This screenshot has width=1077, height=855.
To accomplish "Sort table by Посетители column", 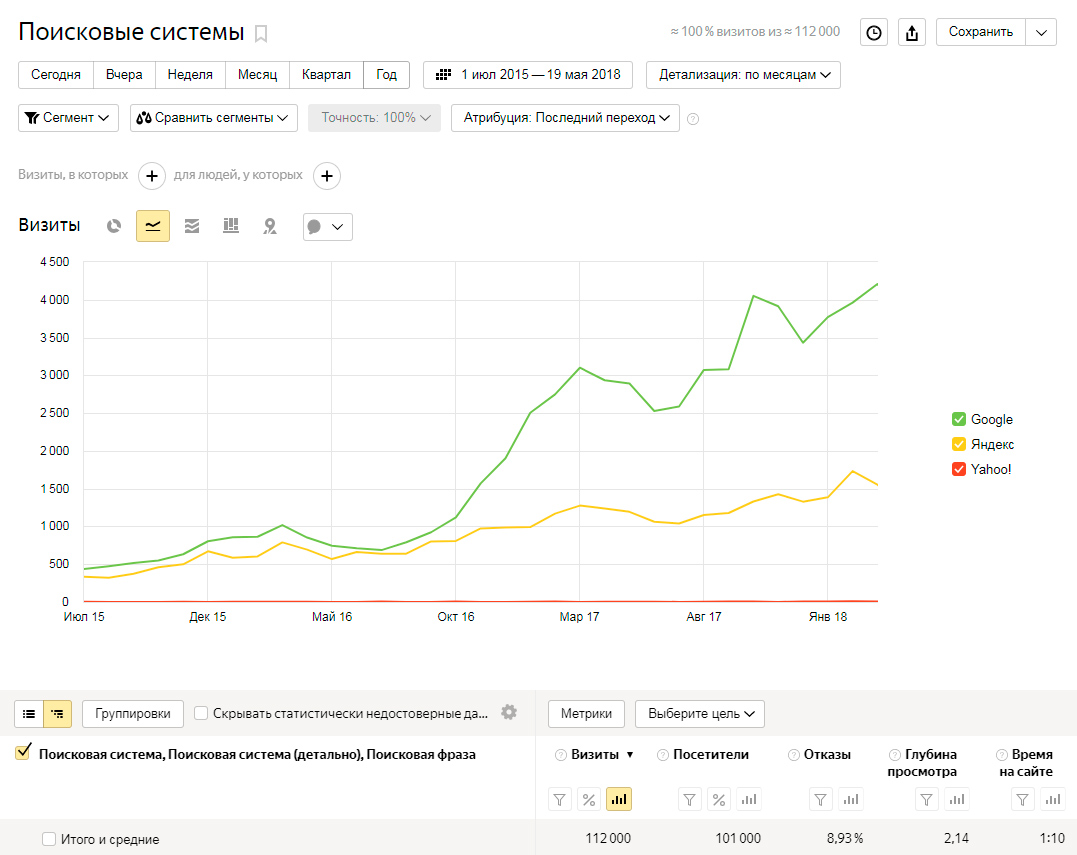I will (x=711, y=755).
